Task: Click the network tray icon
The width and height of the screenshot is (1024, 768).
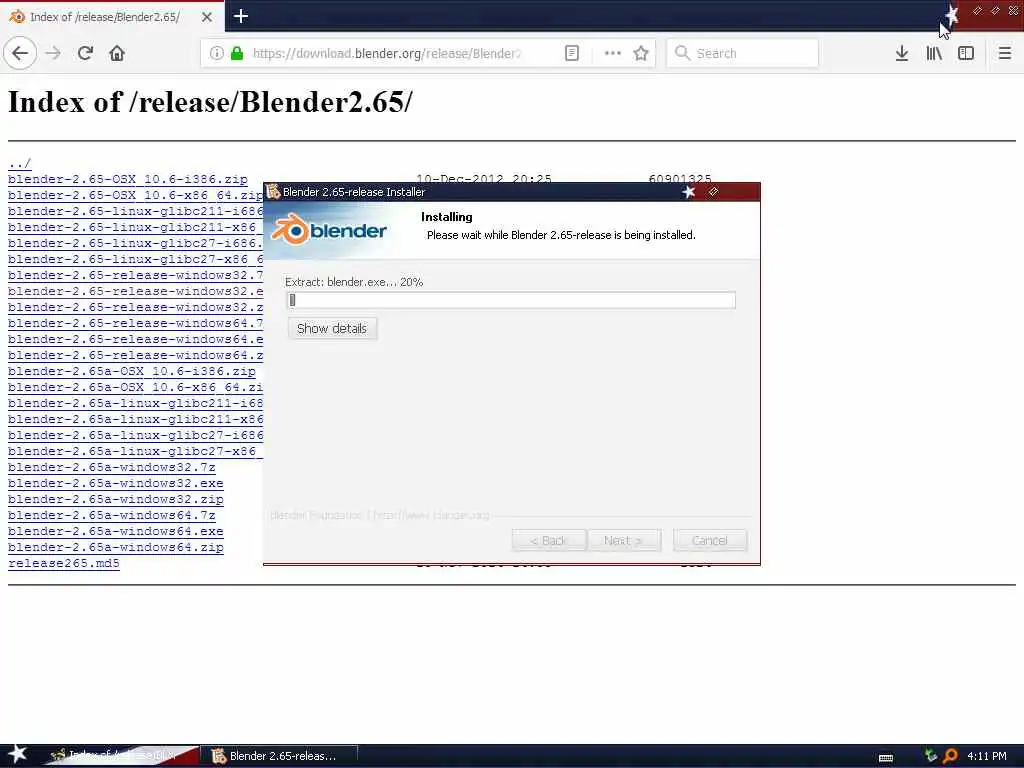Action: click(x=931, y=756)
